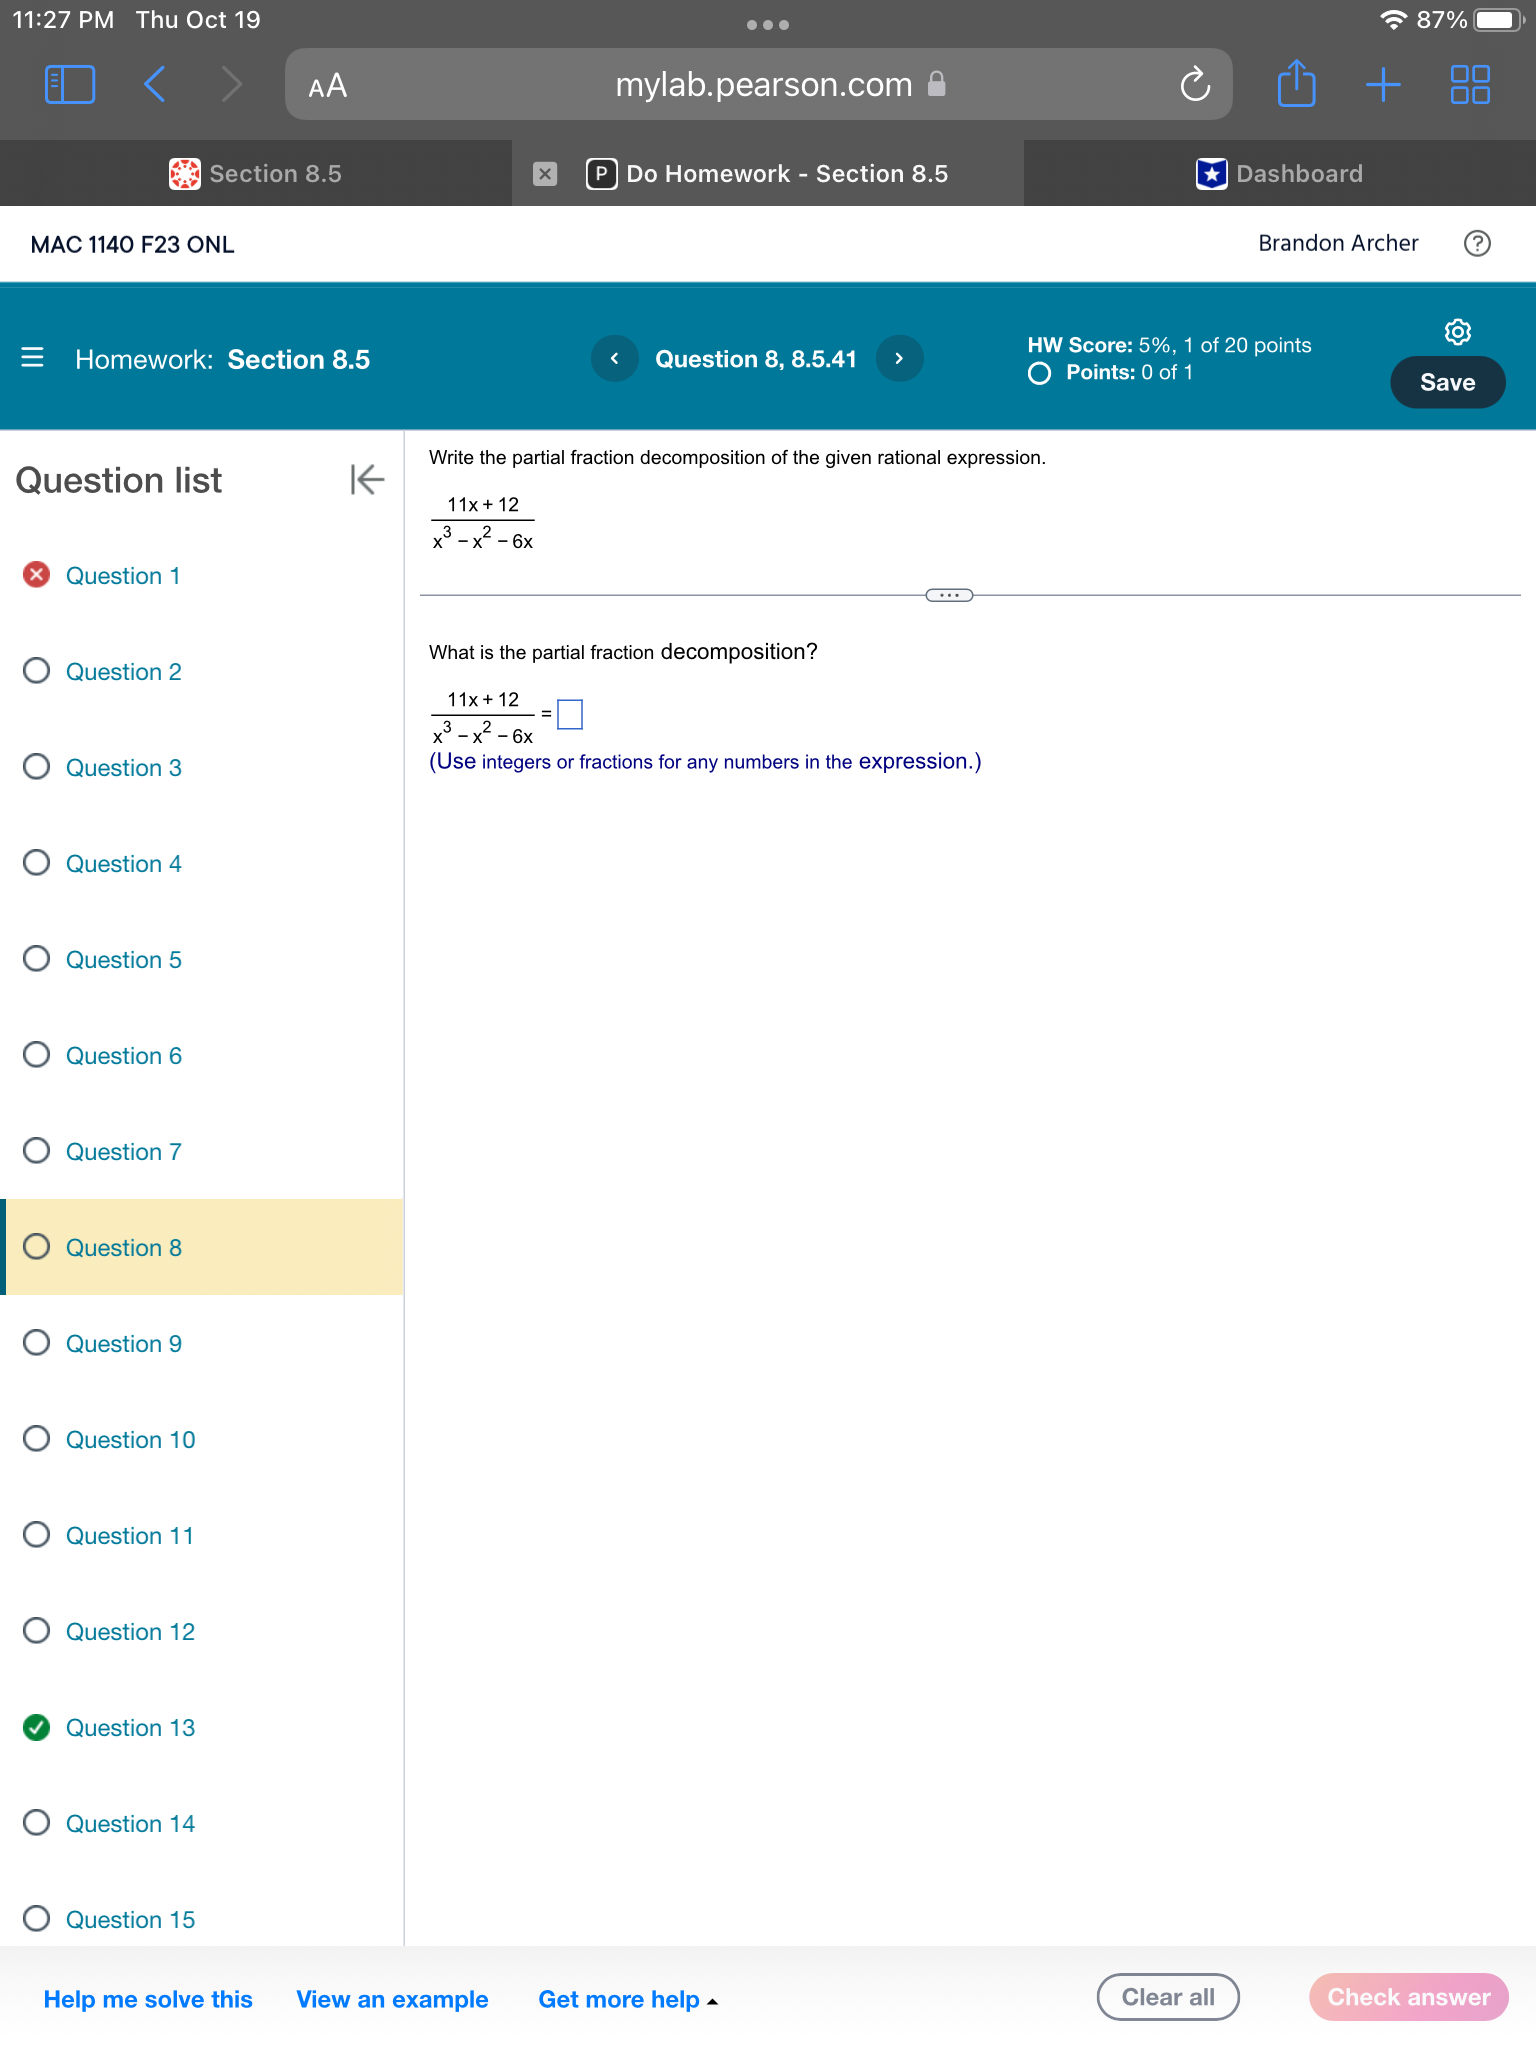
Task: Open Question 4 in the list
Action: (x=123, y=864)
